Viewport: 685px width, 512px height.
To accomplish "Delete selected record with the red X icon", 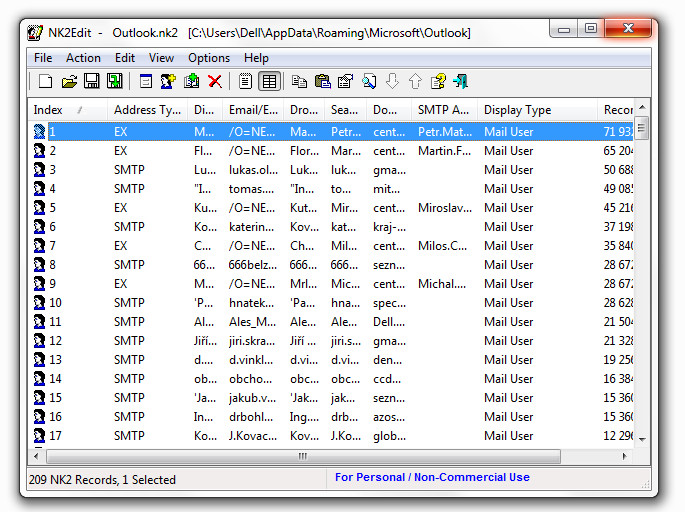I will click(214, 81).
